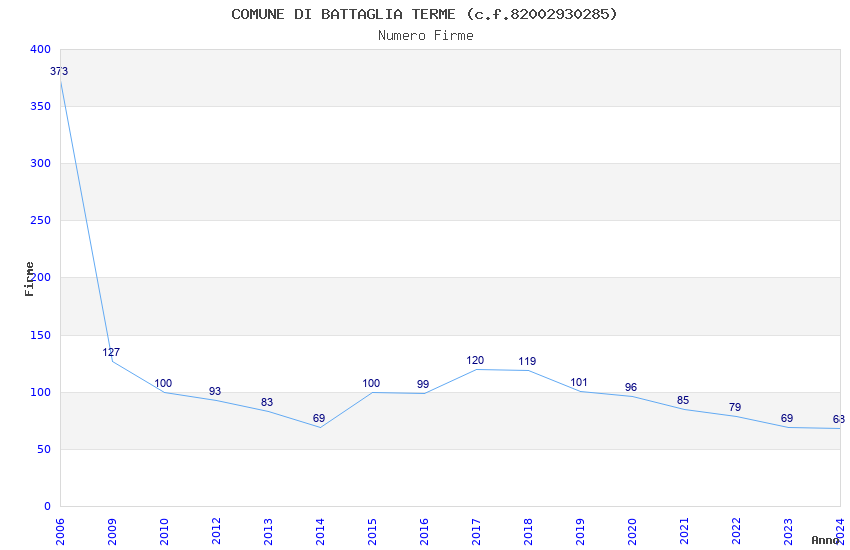850x550 pixels.
Task: Click data label 85 for 2021
Action: coord(684,400)
